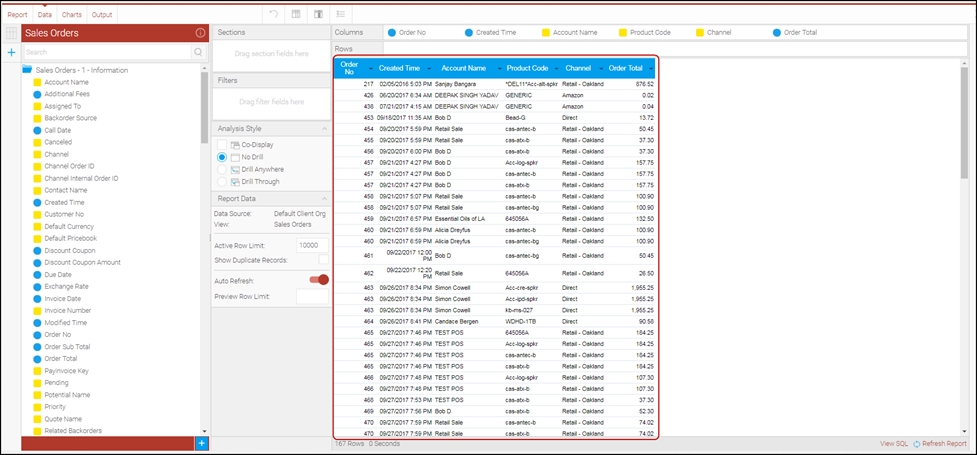Click the Channel yellow icon in Columns
977x455 pixels.
tap(700, 32)
